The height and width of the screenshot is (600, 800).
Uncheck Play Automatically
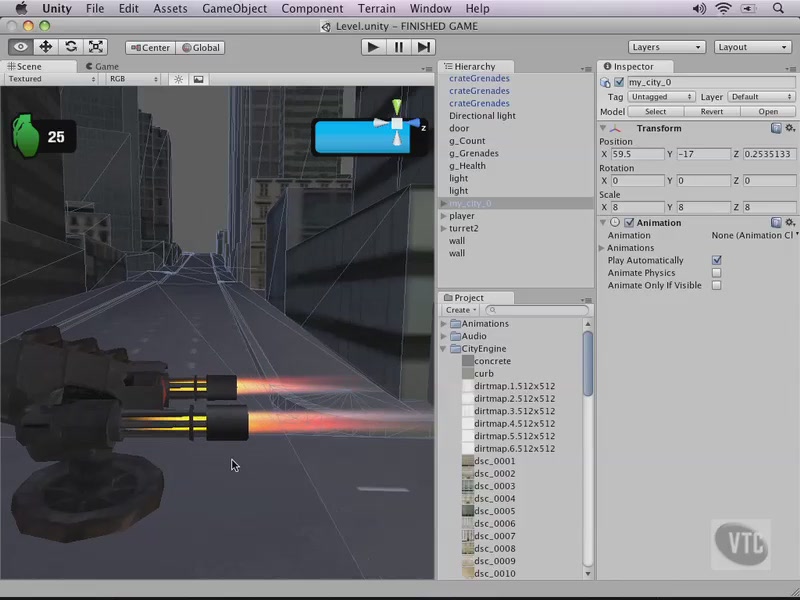pyautogui.click(x=716, y=260)
